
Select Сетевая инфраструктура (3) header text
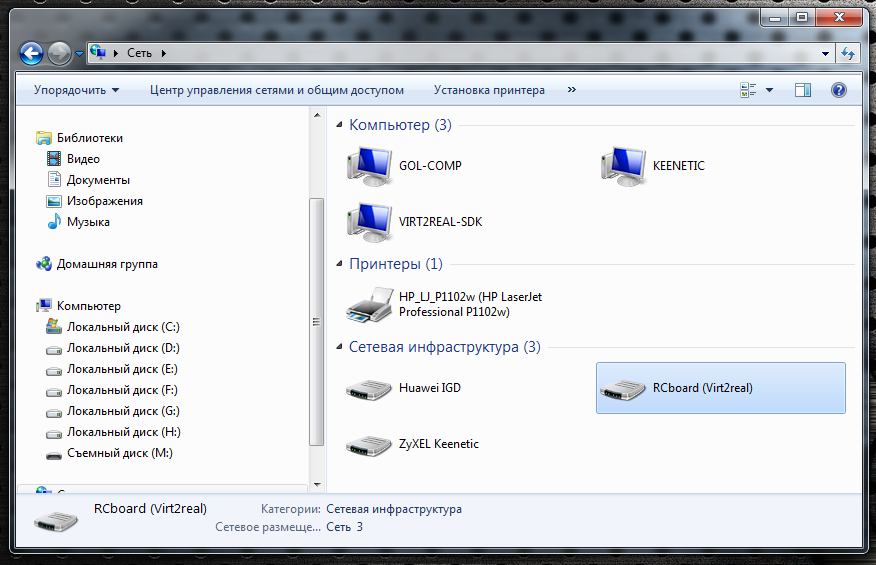tap(445, 347)
